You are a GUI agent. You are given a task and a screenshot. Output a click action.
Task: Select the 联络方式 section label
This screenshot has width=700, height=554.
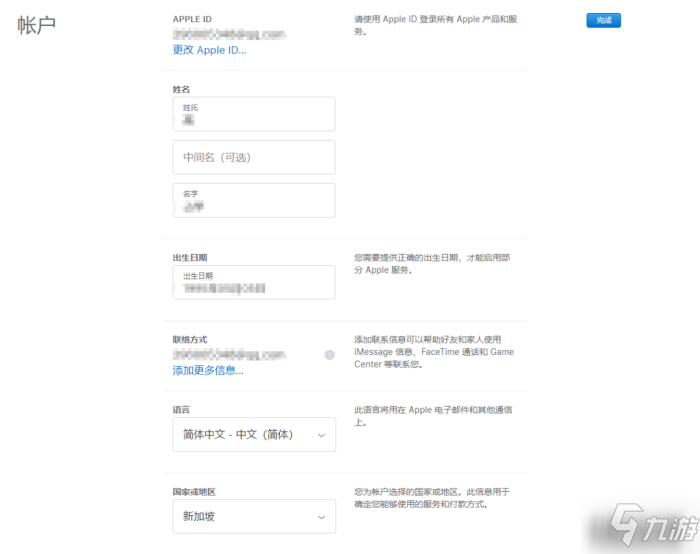[190, 339]
